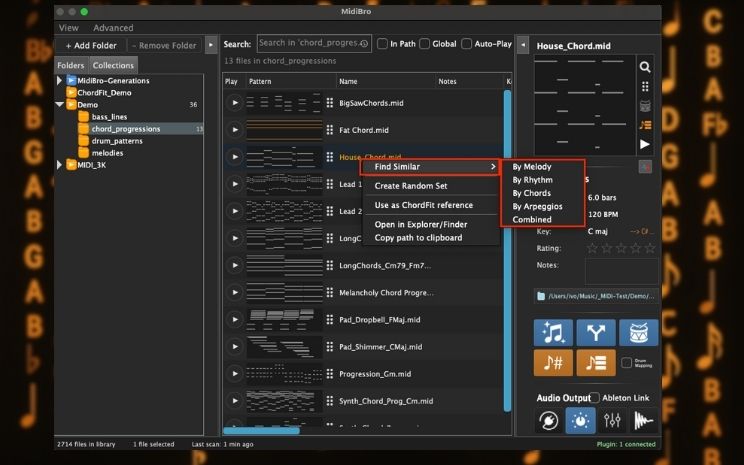Screen dimensions: 744x465
Task: Click the drag handle dots for Synth_Chord_Prog_Cm.mid
Action: coord(330,400)
